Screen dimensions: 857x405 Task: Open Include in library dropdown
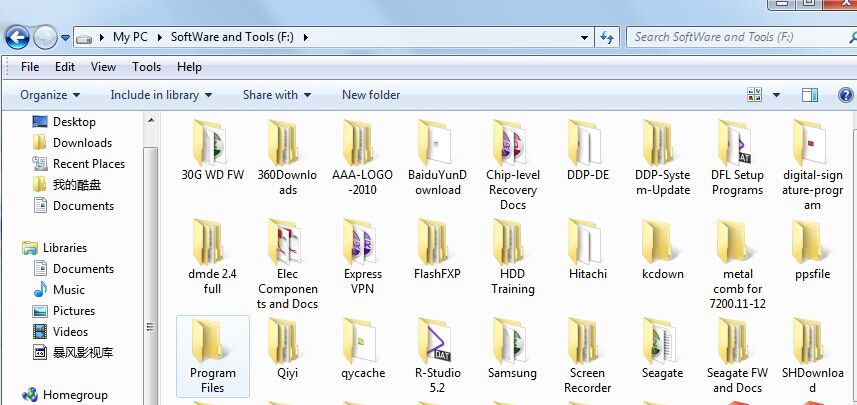pyautogui.click(x=161, y=95)
